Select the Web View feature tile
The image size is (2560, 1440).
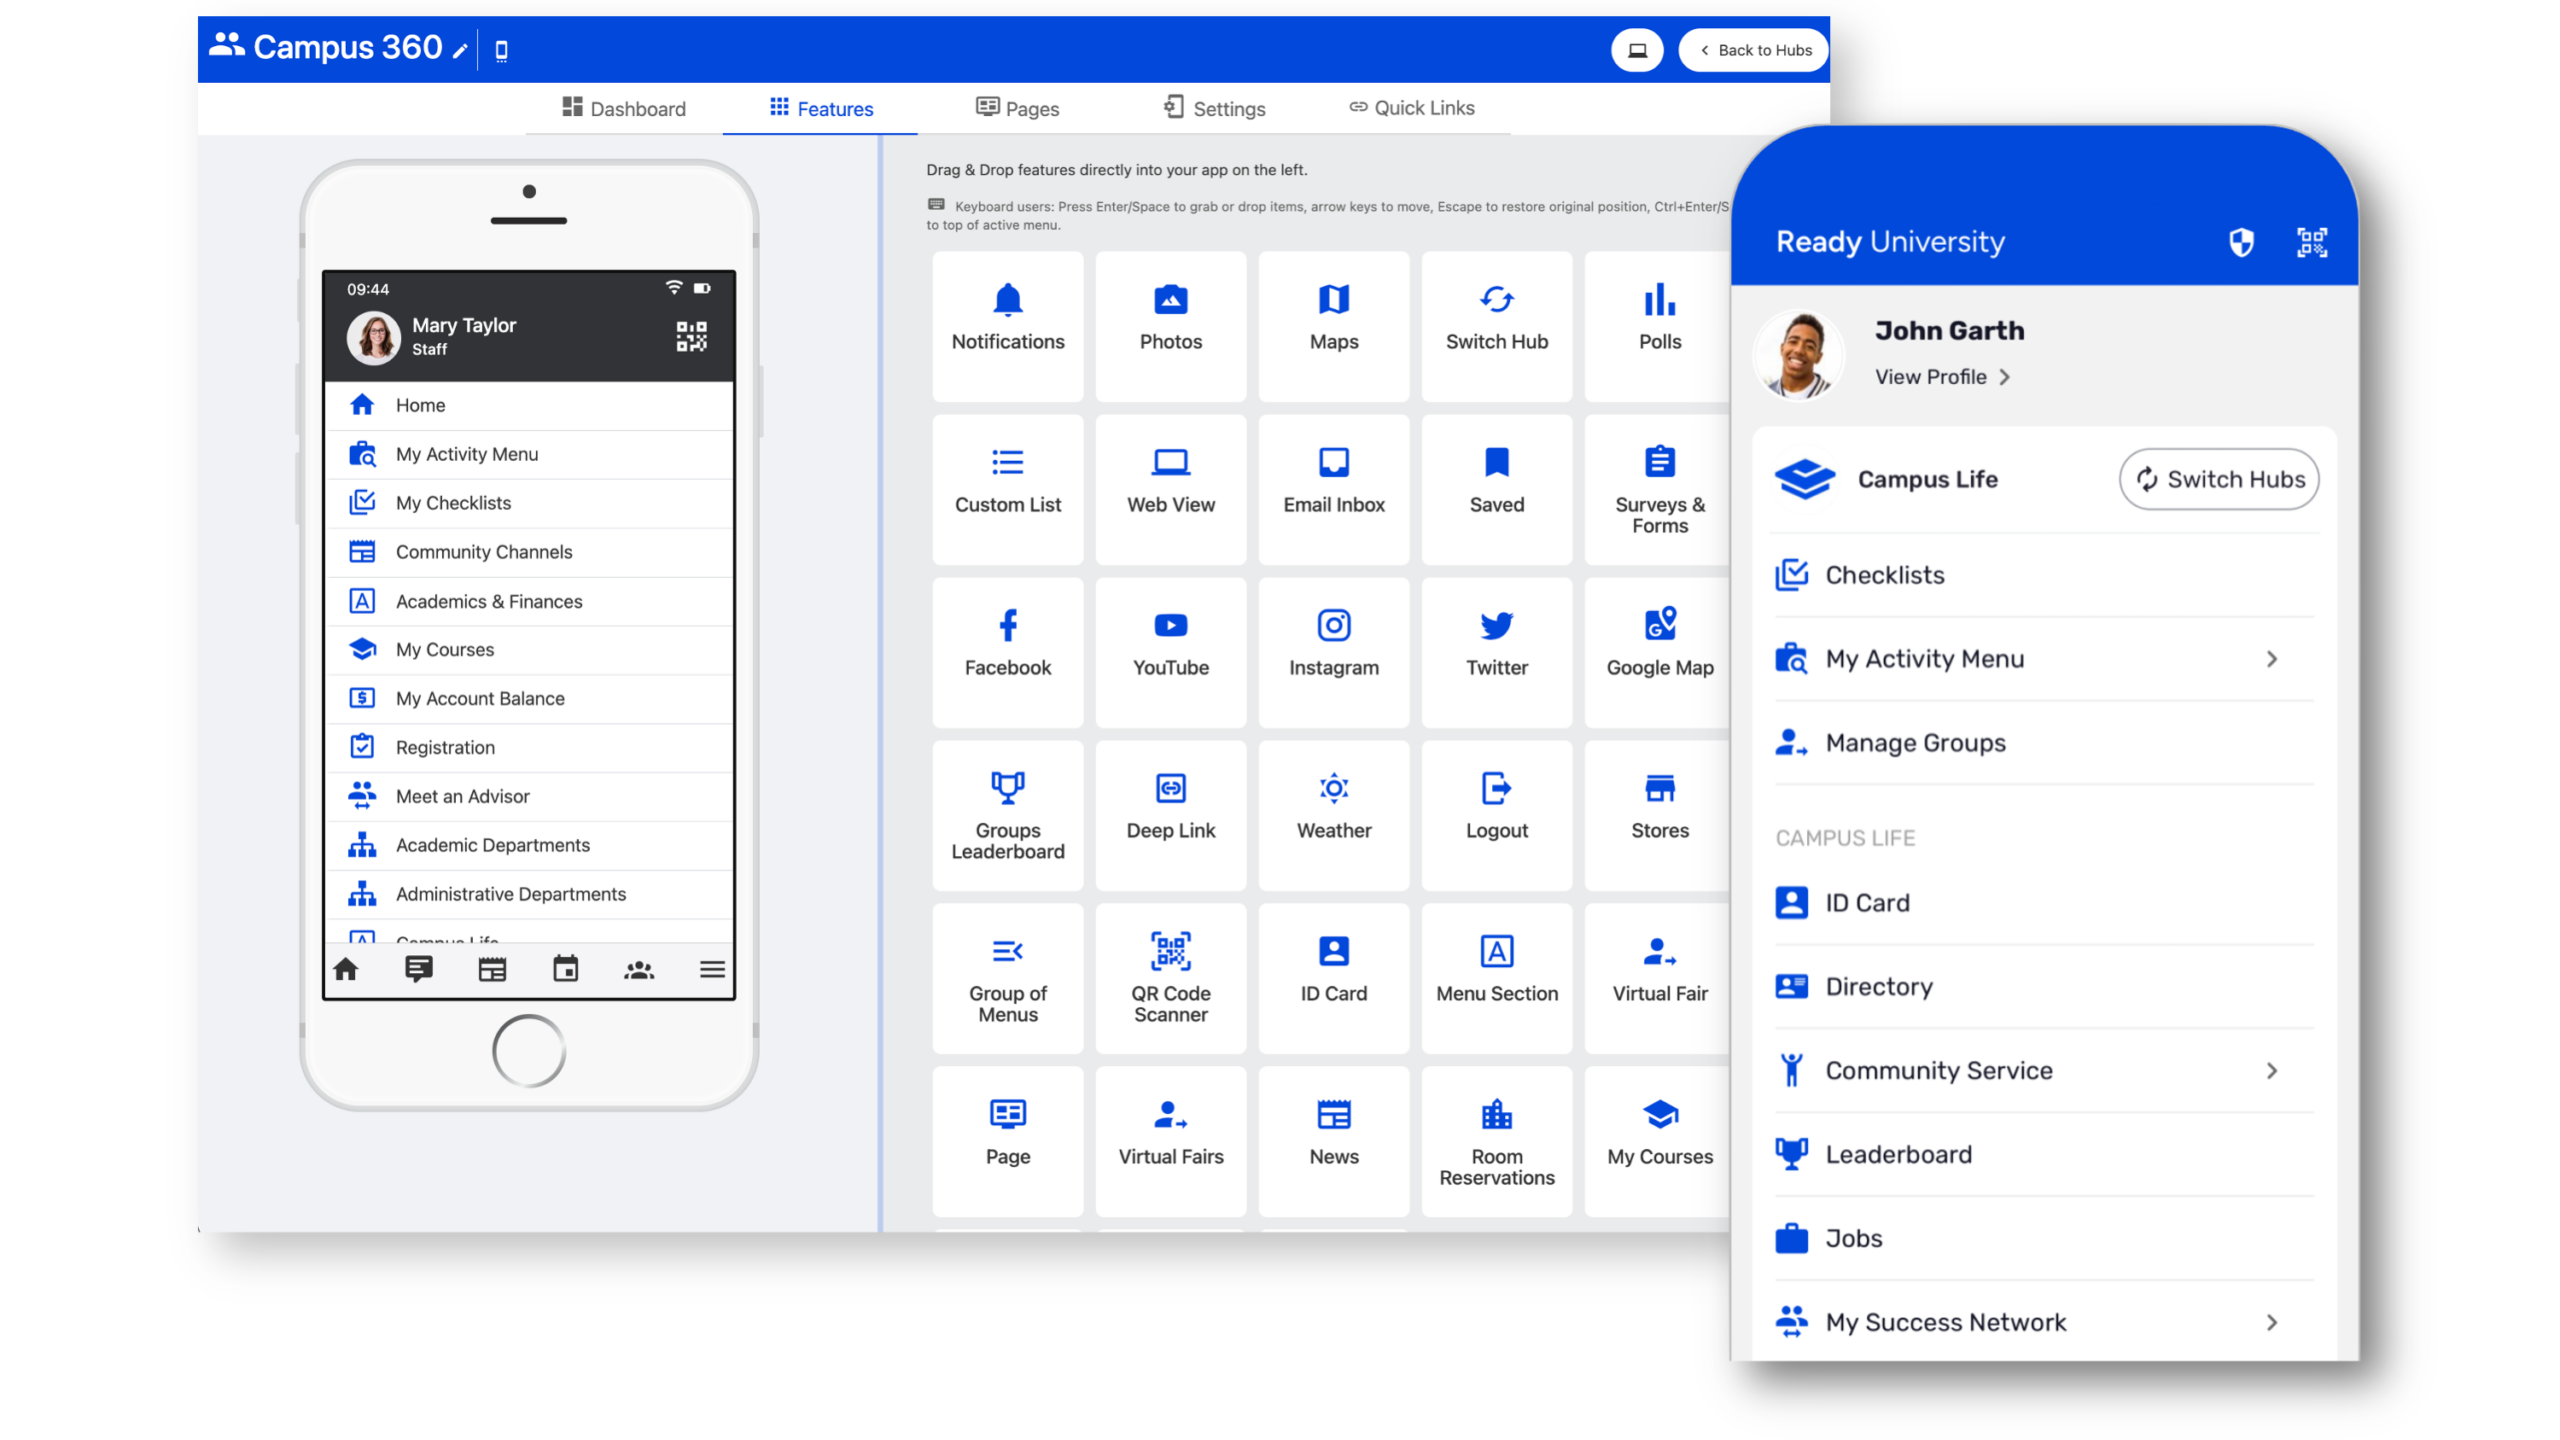1170,489
